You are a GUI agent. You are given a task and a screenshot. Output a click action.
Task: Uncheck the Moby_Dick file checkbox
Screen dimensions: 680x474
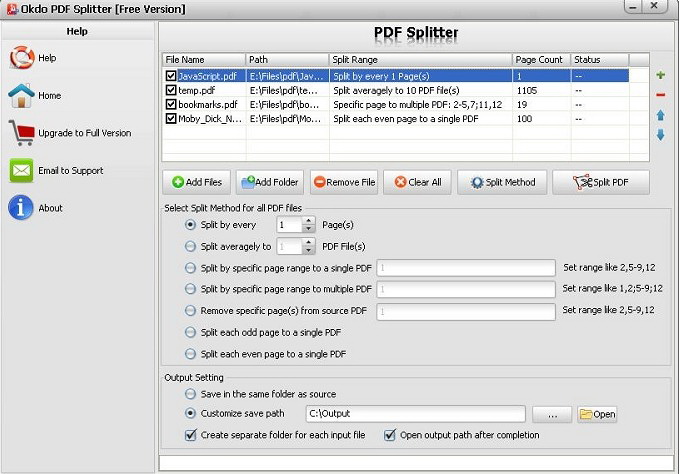(x=171, y=118)
